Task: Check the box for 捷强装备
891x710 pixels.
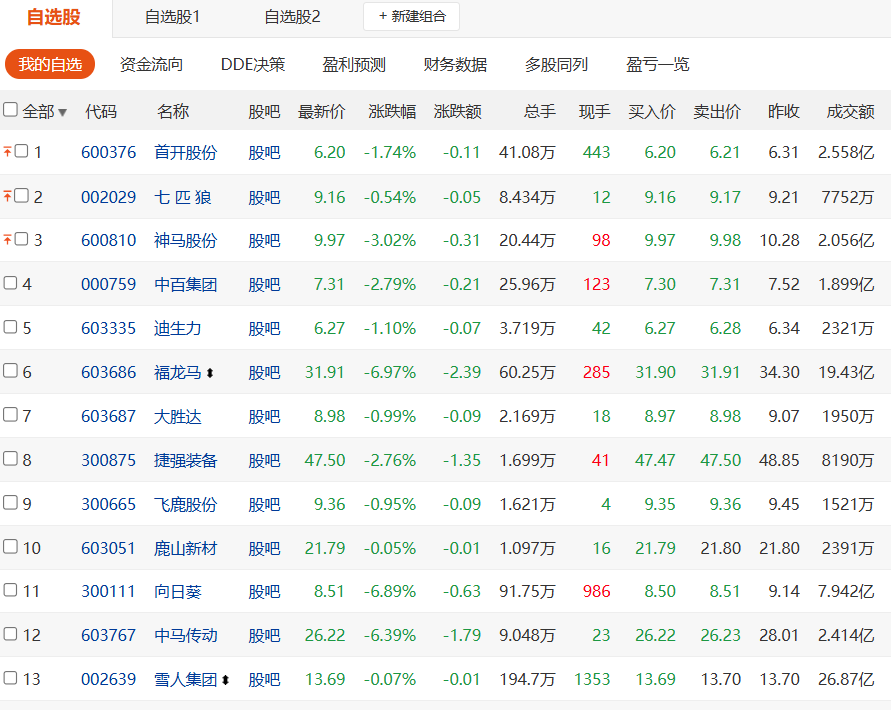Action: click(10, 458)
